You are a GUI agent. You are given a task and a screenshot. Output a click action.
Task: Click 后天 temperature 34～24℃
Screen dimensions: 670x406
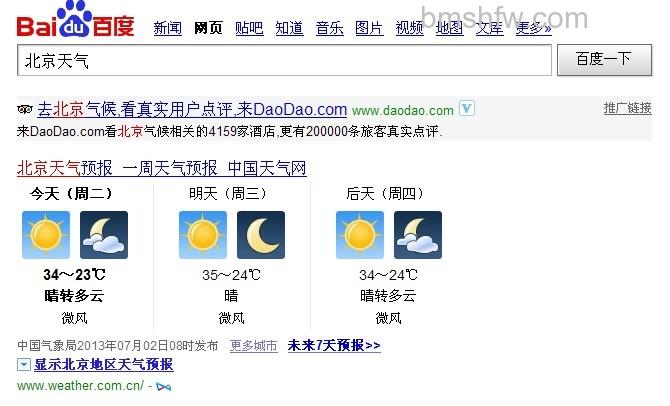pos(388,275)
